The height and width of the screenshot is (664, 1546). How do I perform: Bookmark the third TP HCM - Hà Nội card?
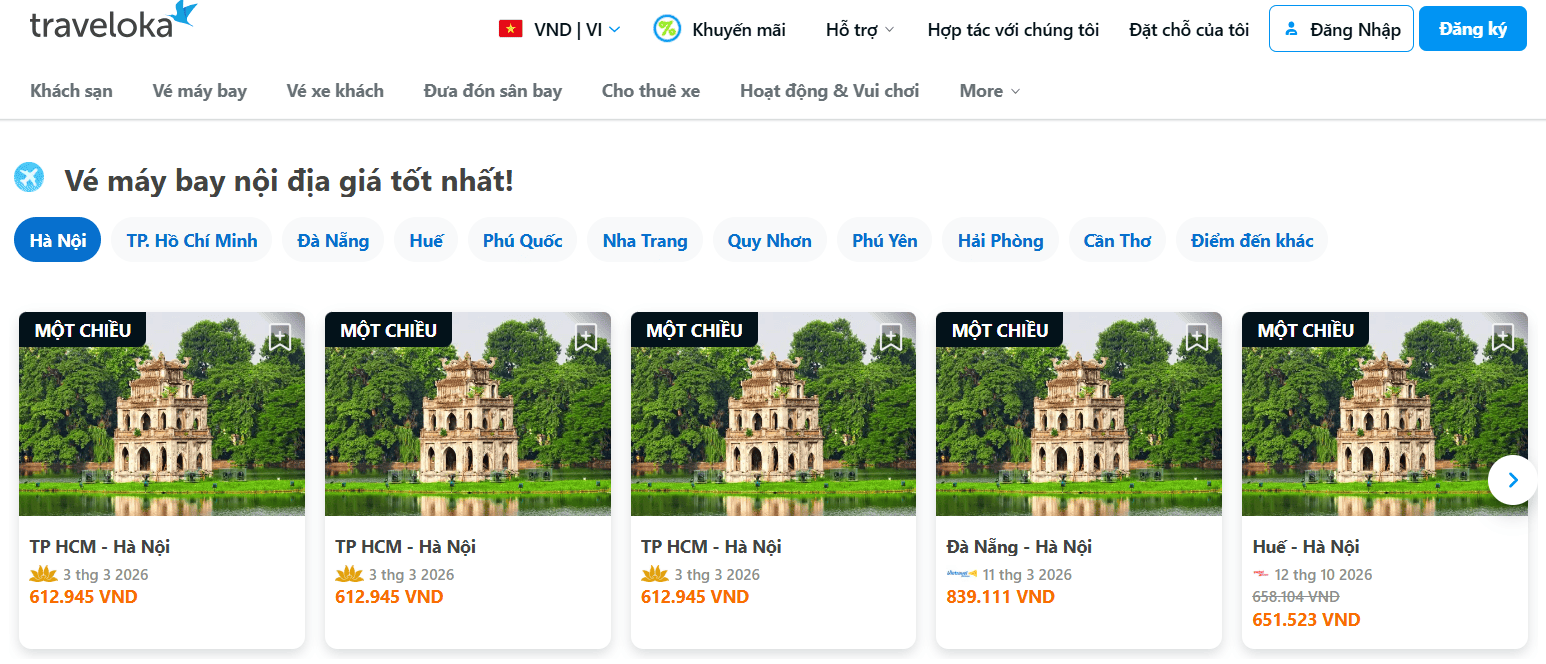point(891,338)
